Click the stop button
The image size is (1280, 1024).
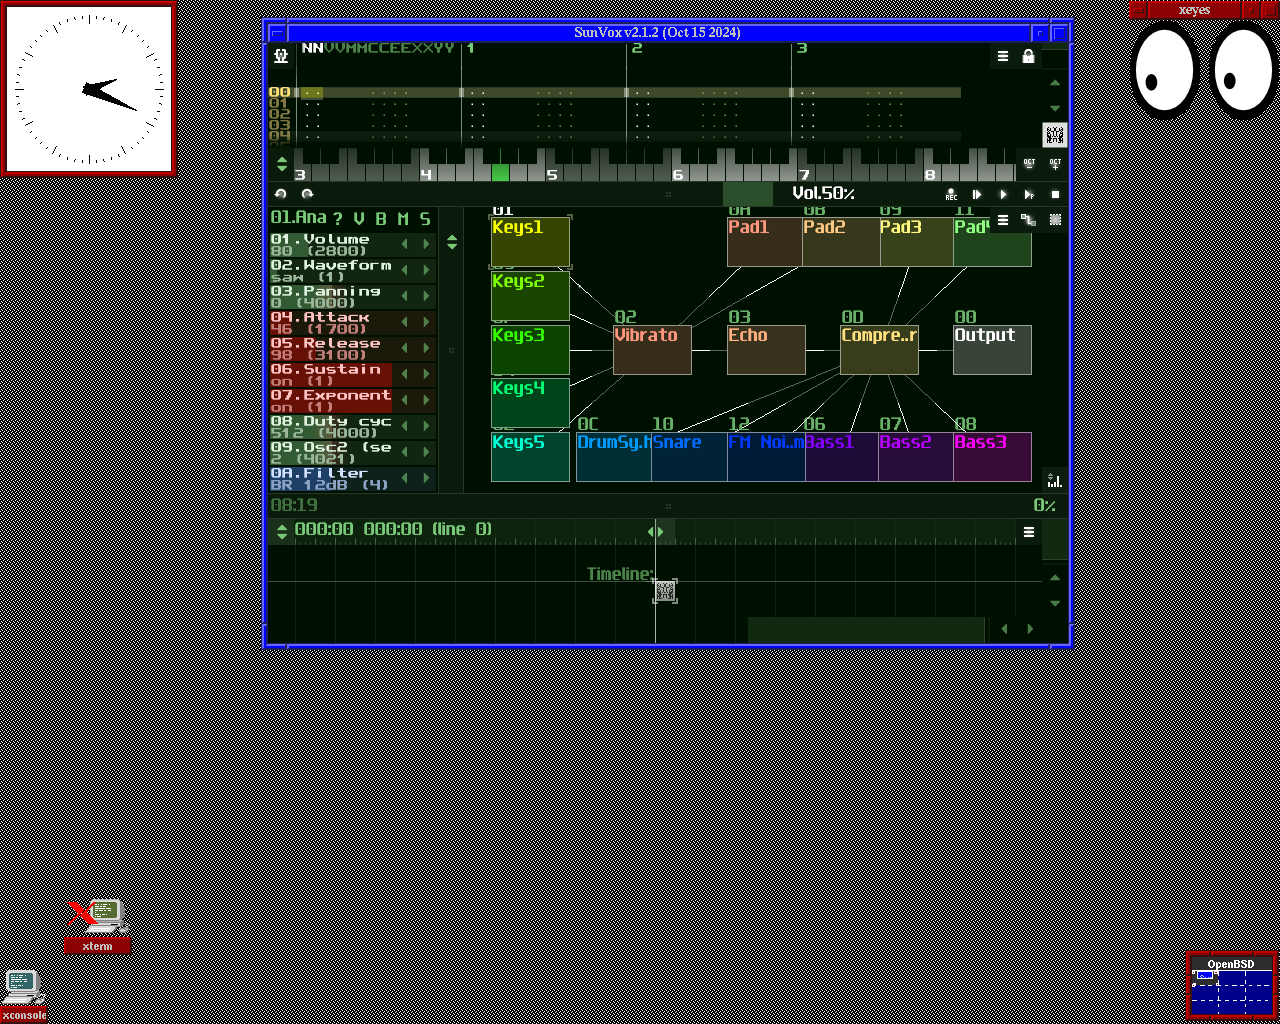(1055, 195)
